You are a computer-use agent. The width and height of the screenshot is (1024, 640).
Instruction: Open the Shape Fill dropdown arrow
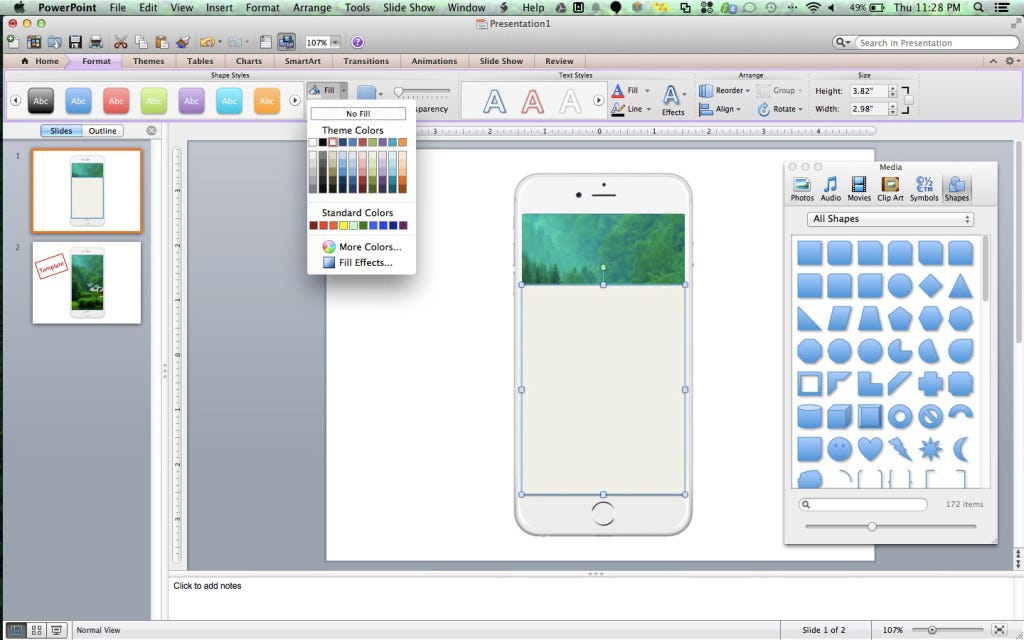[x=344, y=91]
